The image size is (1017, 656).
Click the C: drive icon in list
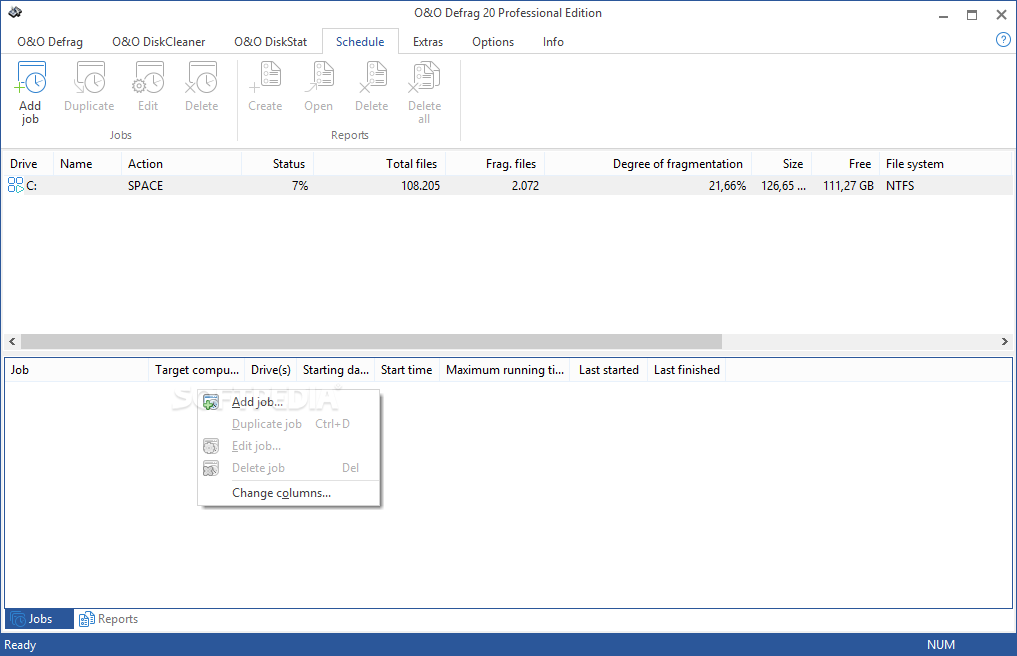[x=16, y=186]
